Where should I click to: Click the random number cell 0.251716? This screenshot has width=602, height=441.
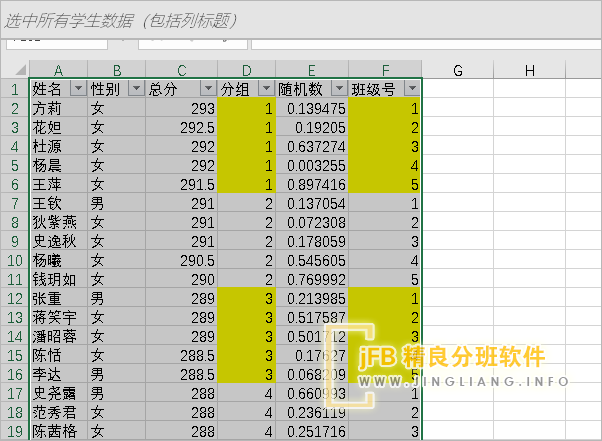coord(312,431)
